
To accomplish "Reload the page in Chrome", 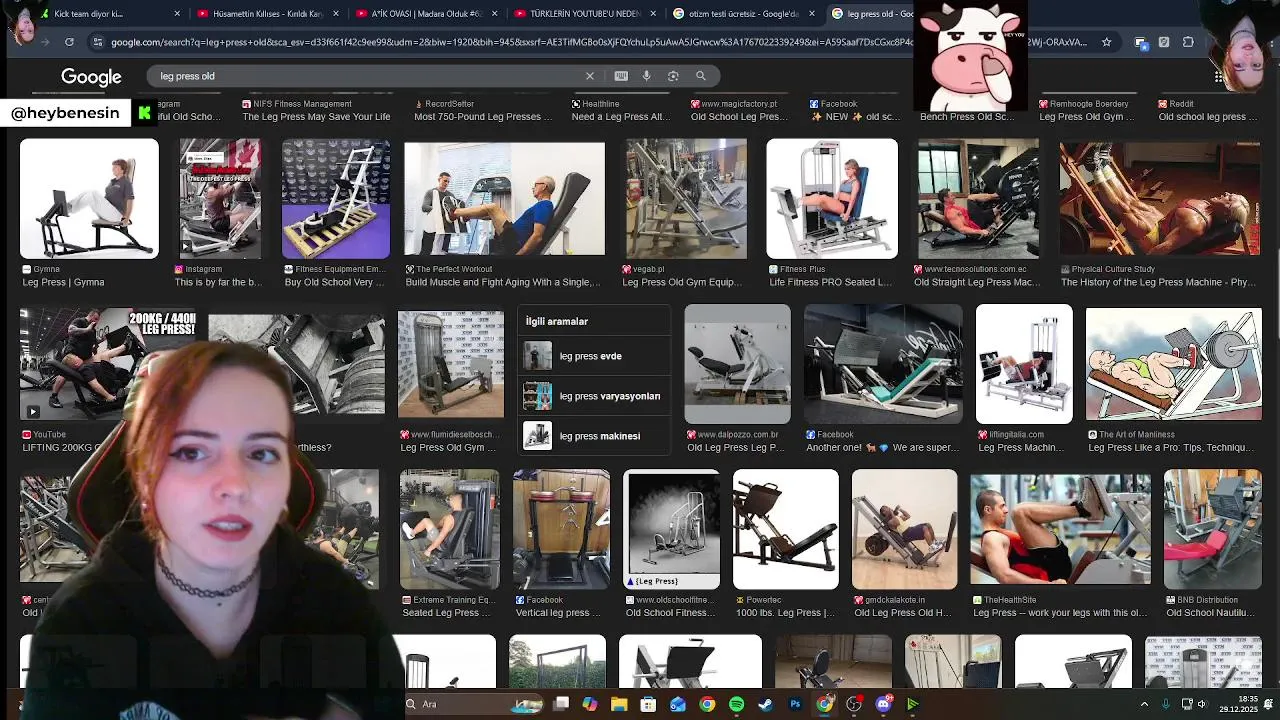I will (69, 42).
